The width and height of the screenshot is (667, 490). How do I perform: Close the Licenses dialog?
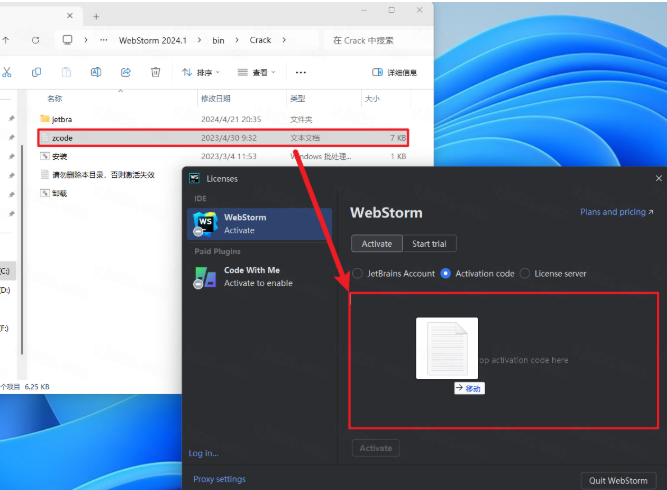tap(658, 178)
